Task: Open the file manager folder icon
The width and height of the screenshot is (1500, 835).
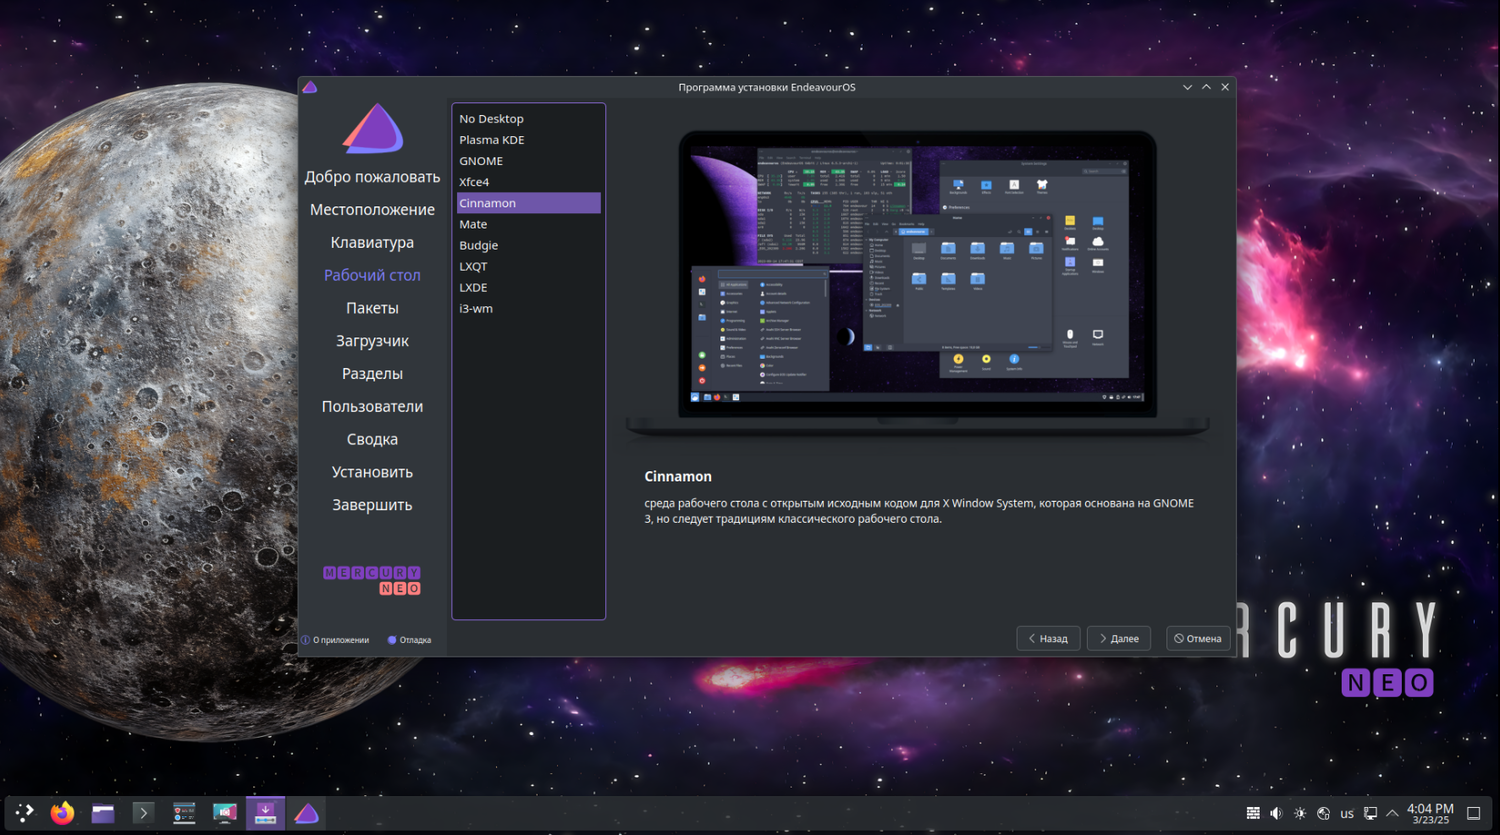Action: (x=103, y=813)
